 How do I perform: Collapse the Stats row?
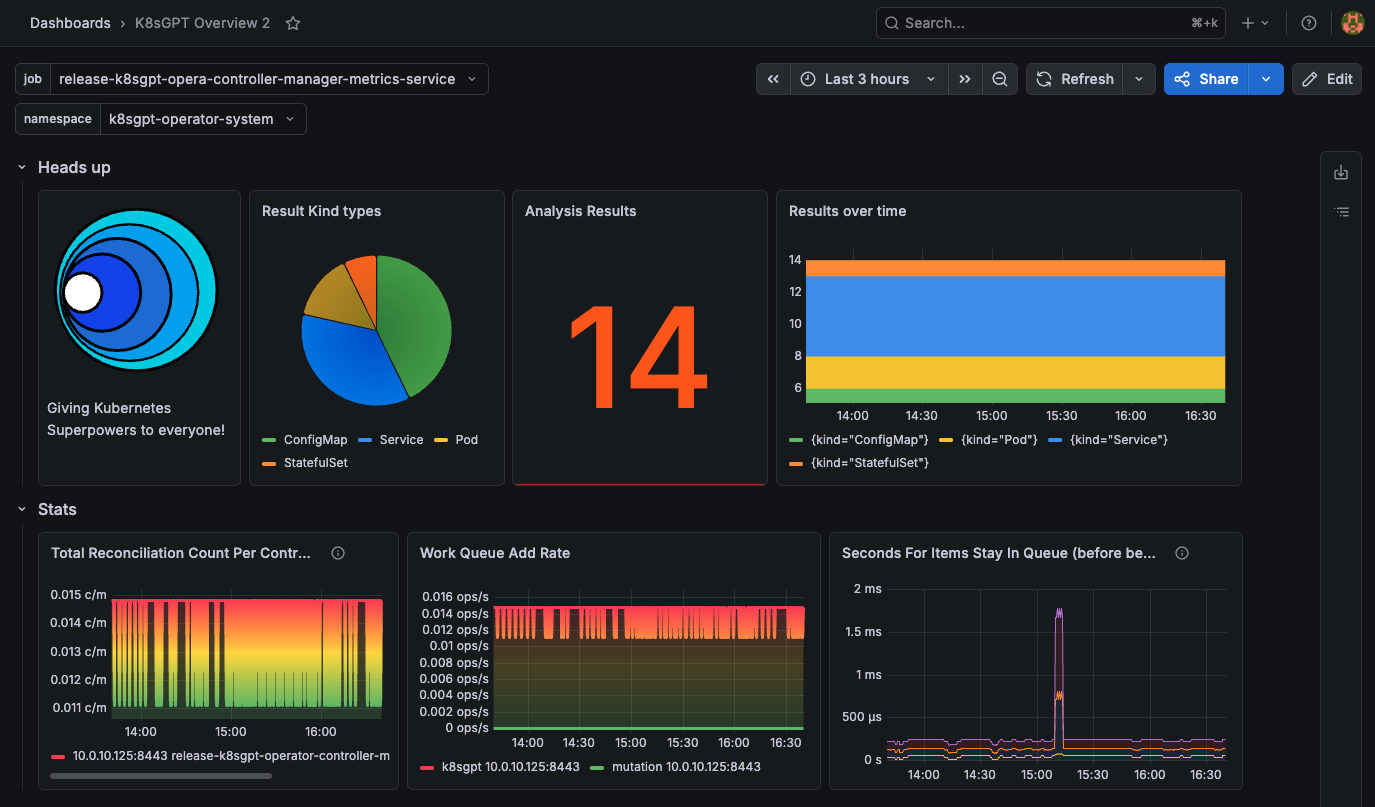(22, 509)
